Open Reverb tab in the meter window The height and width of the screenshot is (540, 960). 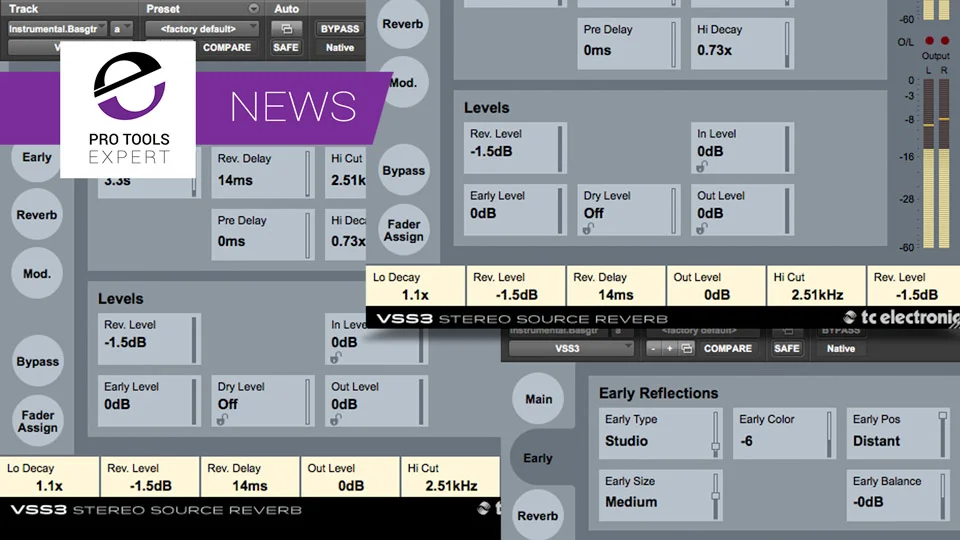pos(403,24)
